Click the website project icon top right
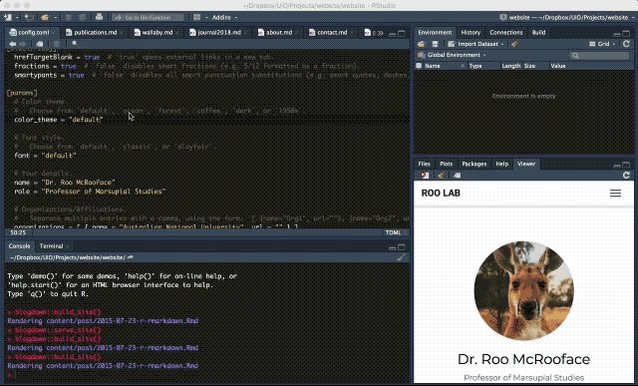This screenshot has height=386, width=638. [503, 17]
